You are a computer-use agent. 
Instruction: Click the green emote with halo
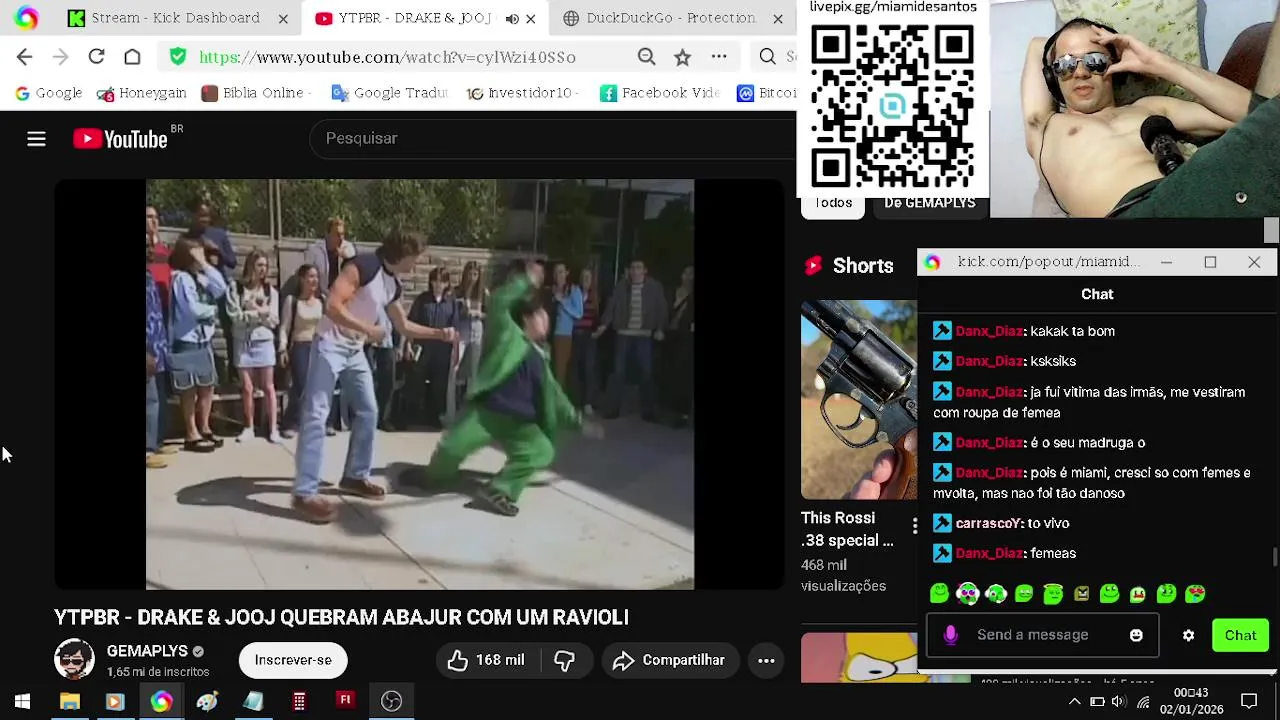(x=1053, y=594)
